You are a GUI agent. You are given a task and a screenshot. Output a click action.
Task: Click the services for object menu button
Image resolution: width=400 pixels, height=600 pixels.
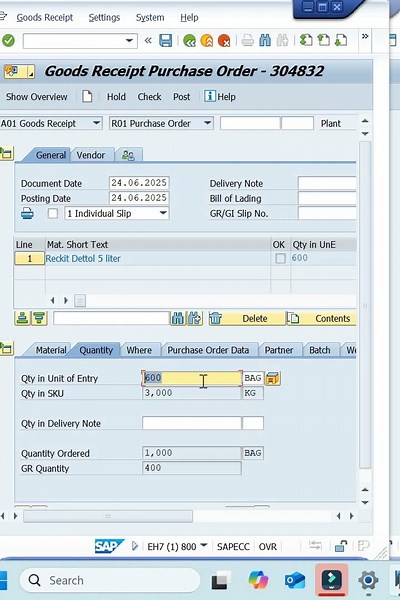tap(19, 71)
